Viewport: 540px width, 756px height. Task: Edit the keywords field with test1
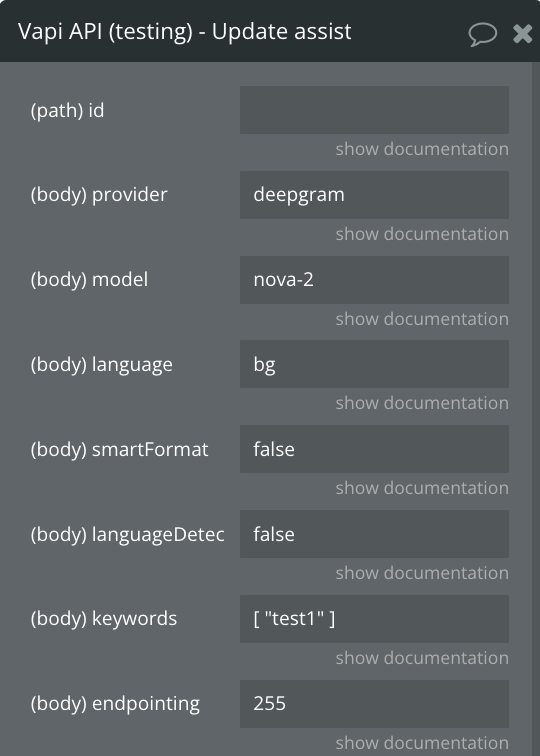click(374, 619)
